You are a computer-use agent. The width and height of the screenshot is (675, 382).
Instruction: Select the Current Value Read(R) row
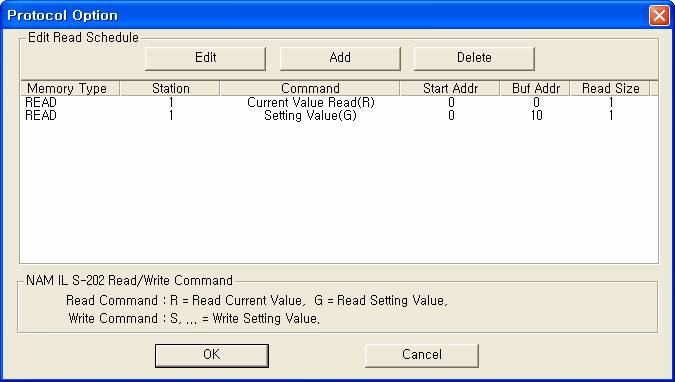point(339,102)
